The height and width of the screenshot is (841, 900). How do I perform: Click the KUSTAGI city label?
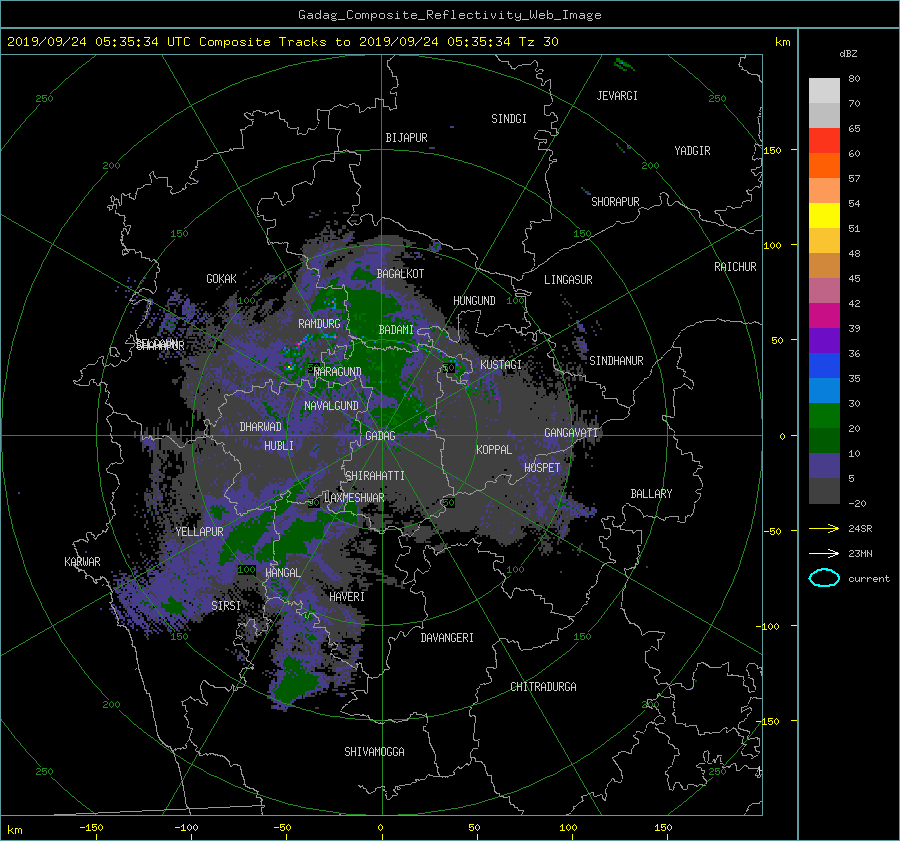(501, 365)
